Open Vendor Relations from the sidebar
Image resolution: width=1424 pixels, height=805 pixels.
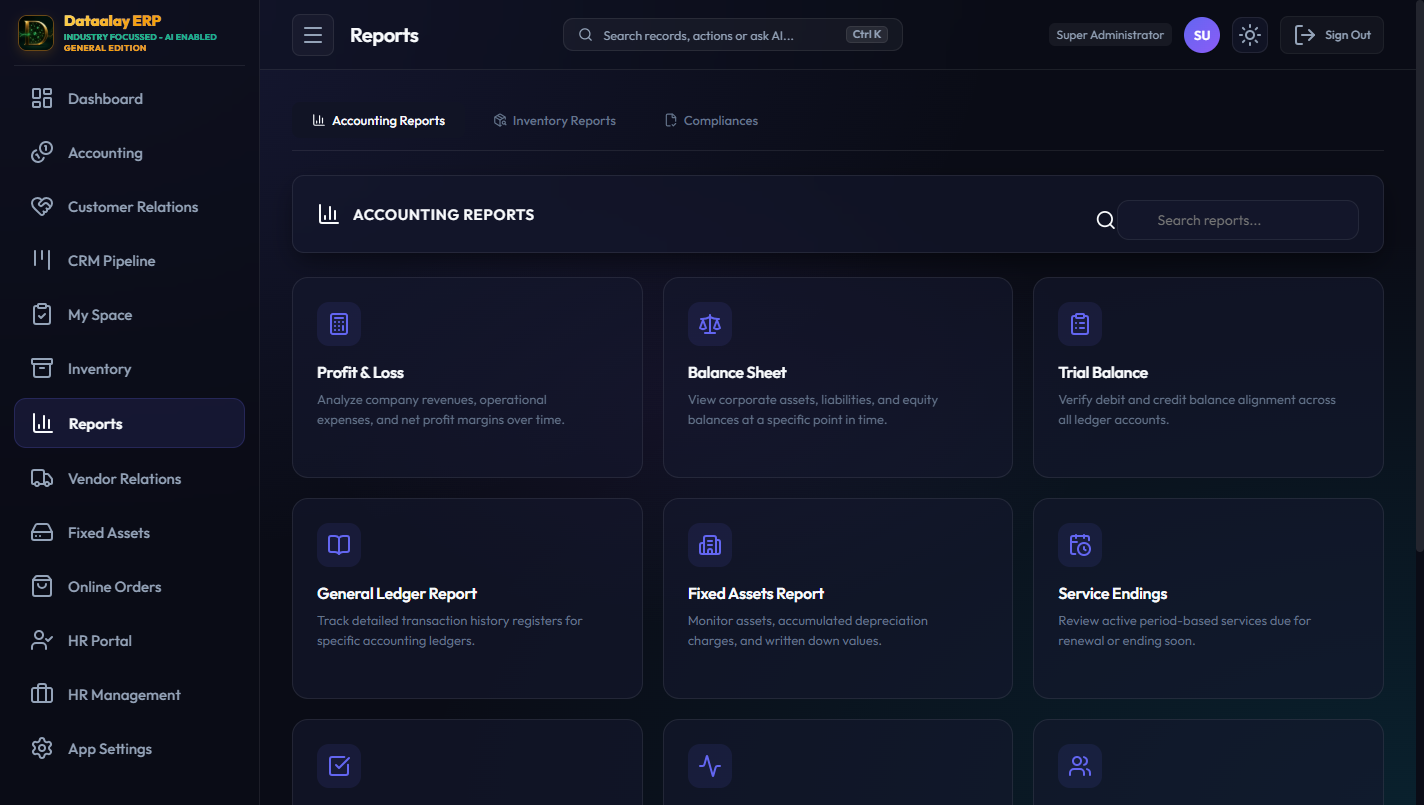pyautogui.click(x=129, y=478)
